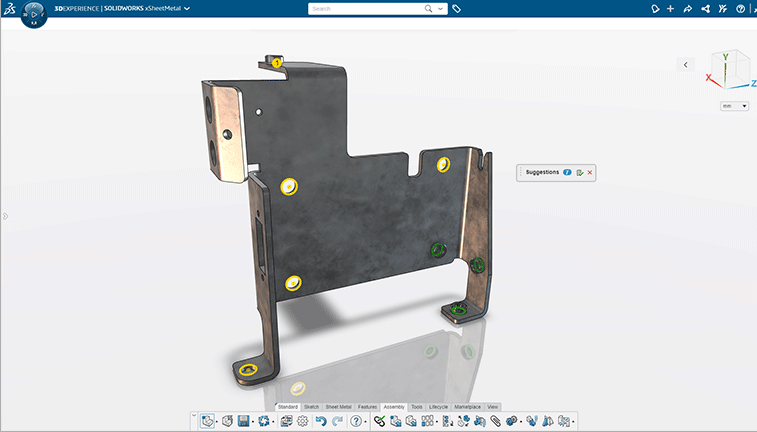
Task: Click the Undo arrow icon
Action: pos(320,422)
